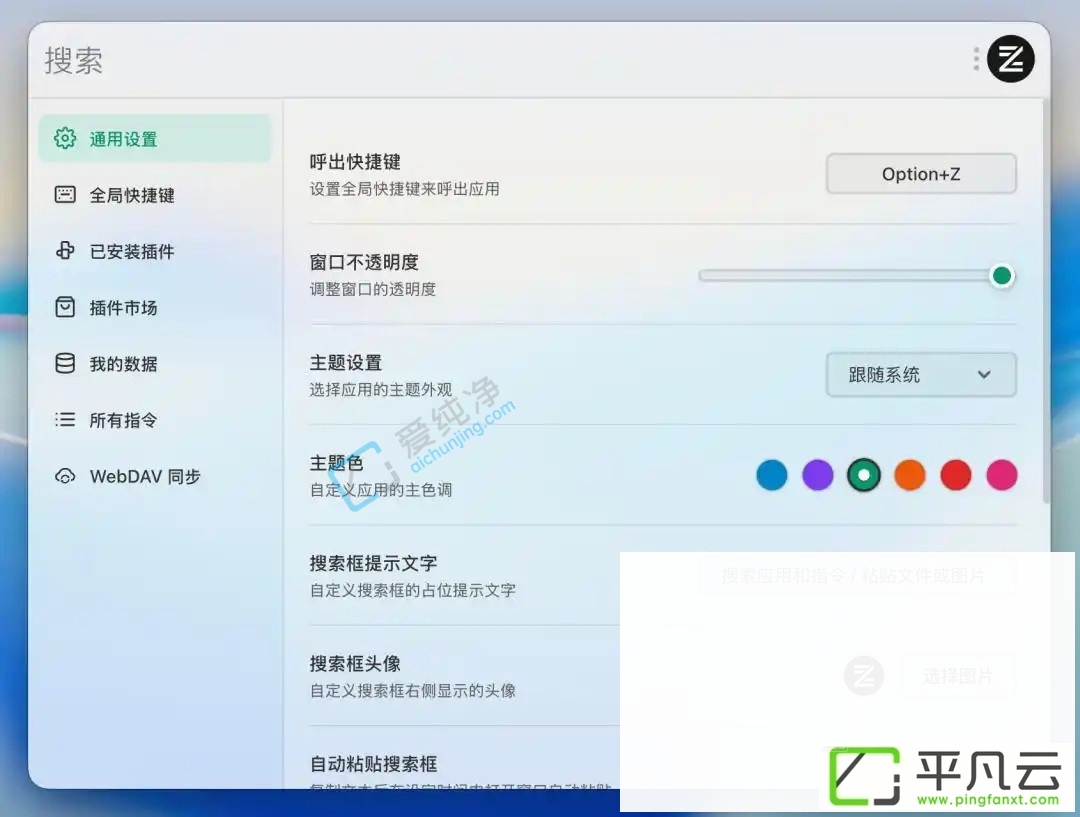Image resolution: width=1080 pixels, height=817 pixels.
Task: Select 我的数据 menu item
Action: coord(155,363)
